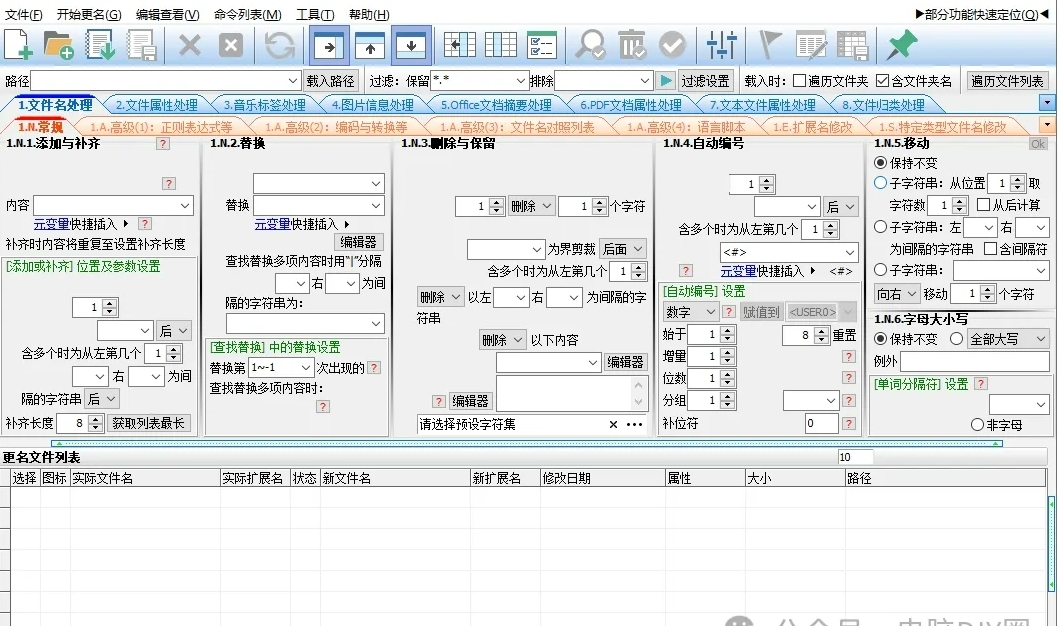
Task: Open the 向右 direction dropdown
Action: pos(896,294)
